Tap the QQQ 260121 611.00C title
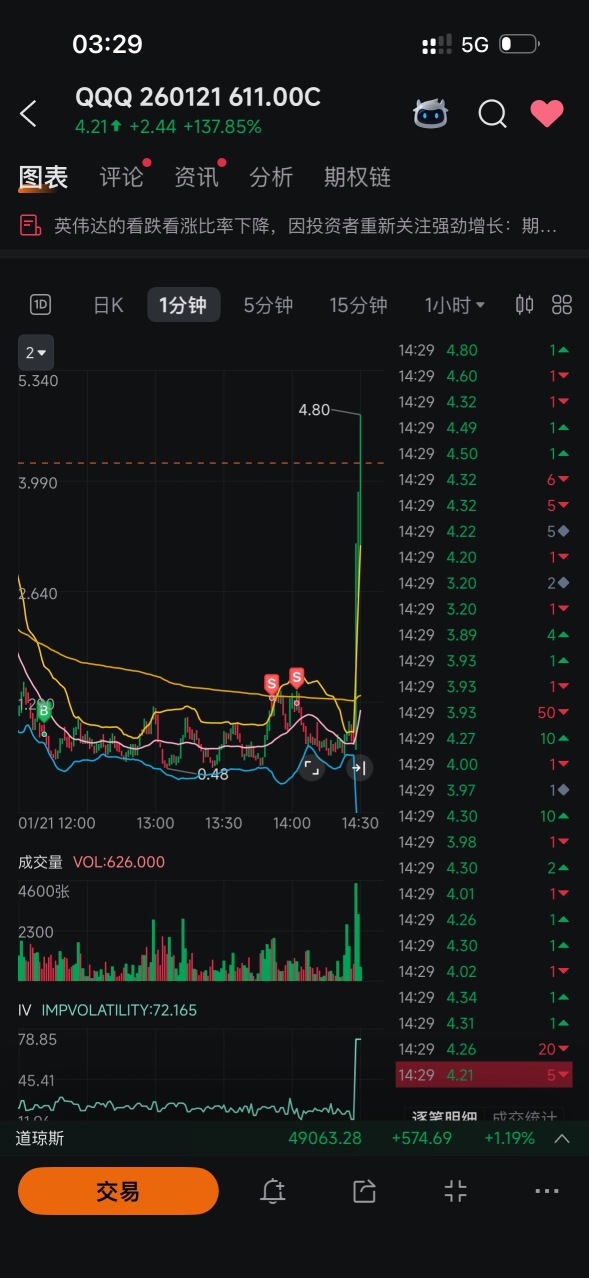 point(198,97)
